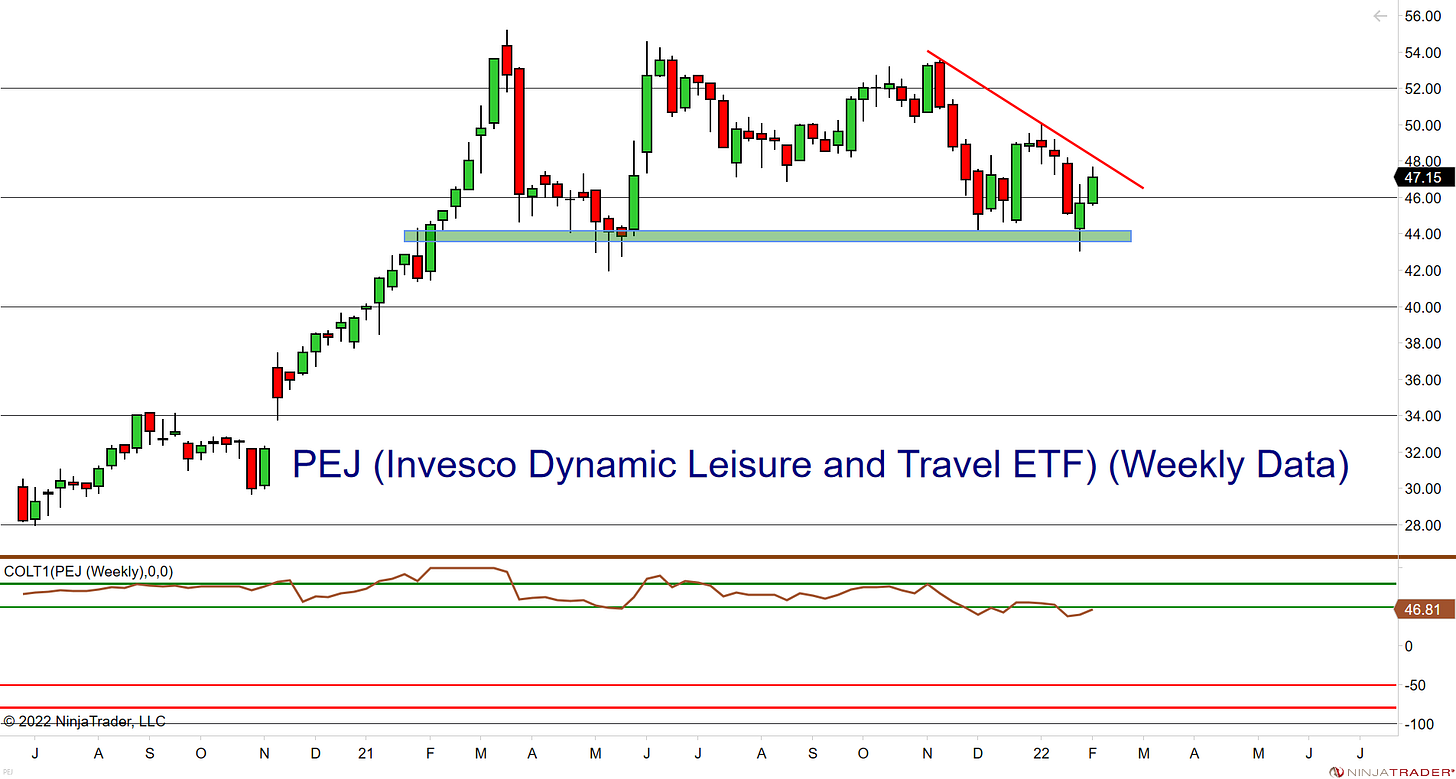Click the -50 indicator axis label
This screenshot has height=779, width=1456.
pos(1413,686)
